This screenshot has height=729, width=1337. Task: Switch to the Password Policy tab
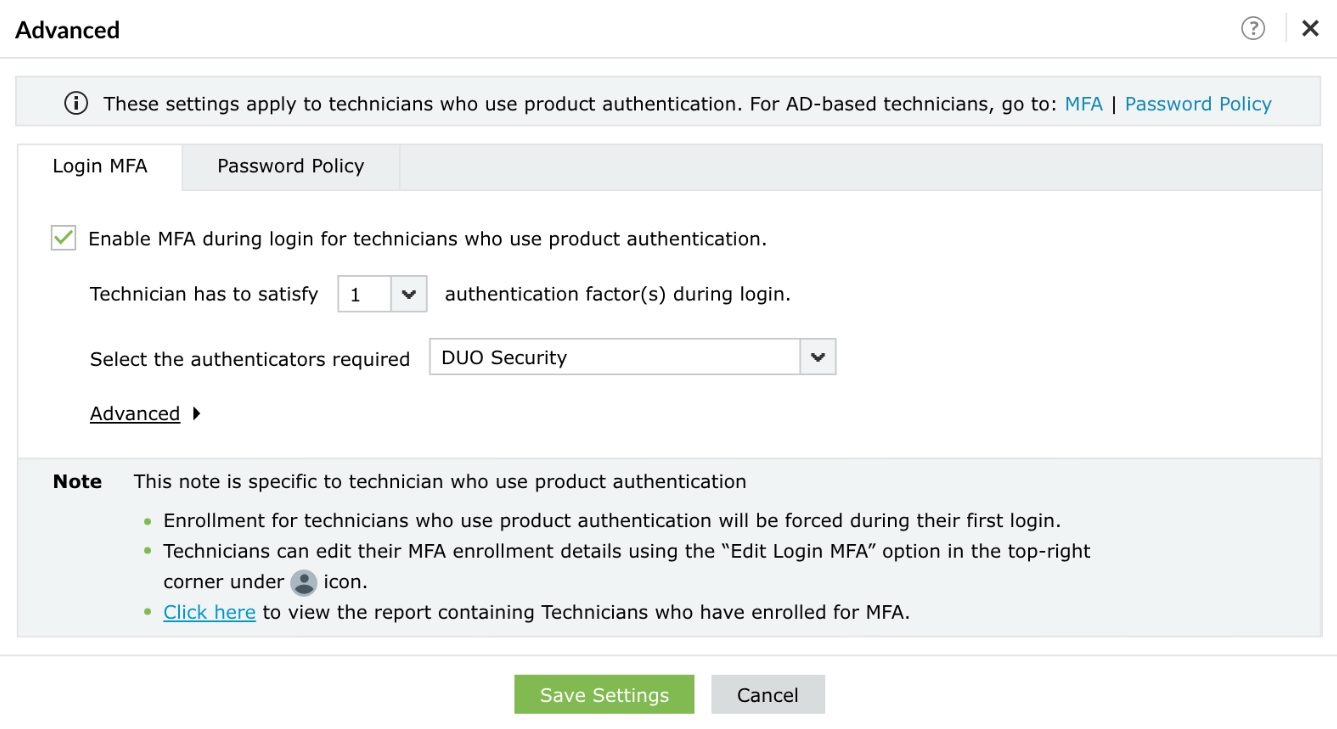click(290, 166)
